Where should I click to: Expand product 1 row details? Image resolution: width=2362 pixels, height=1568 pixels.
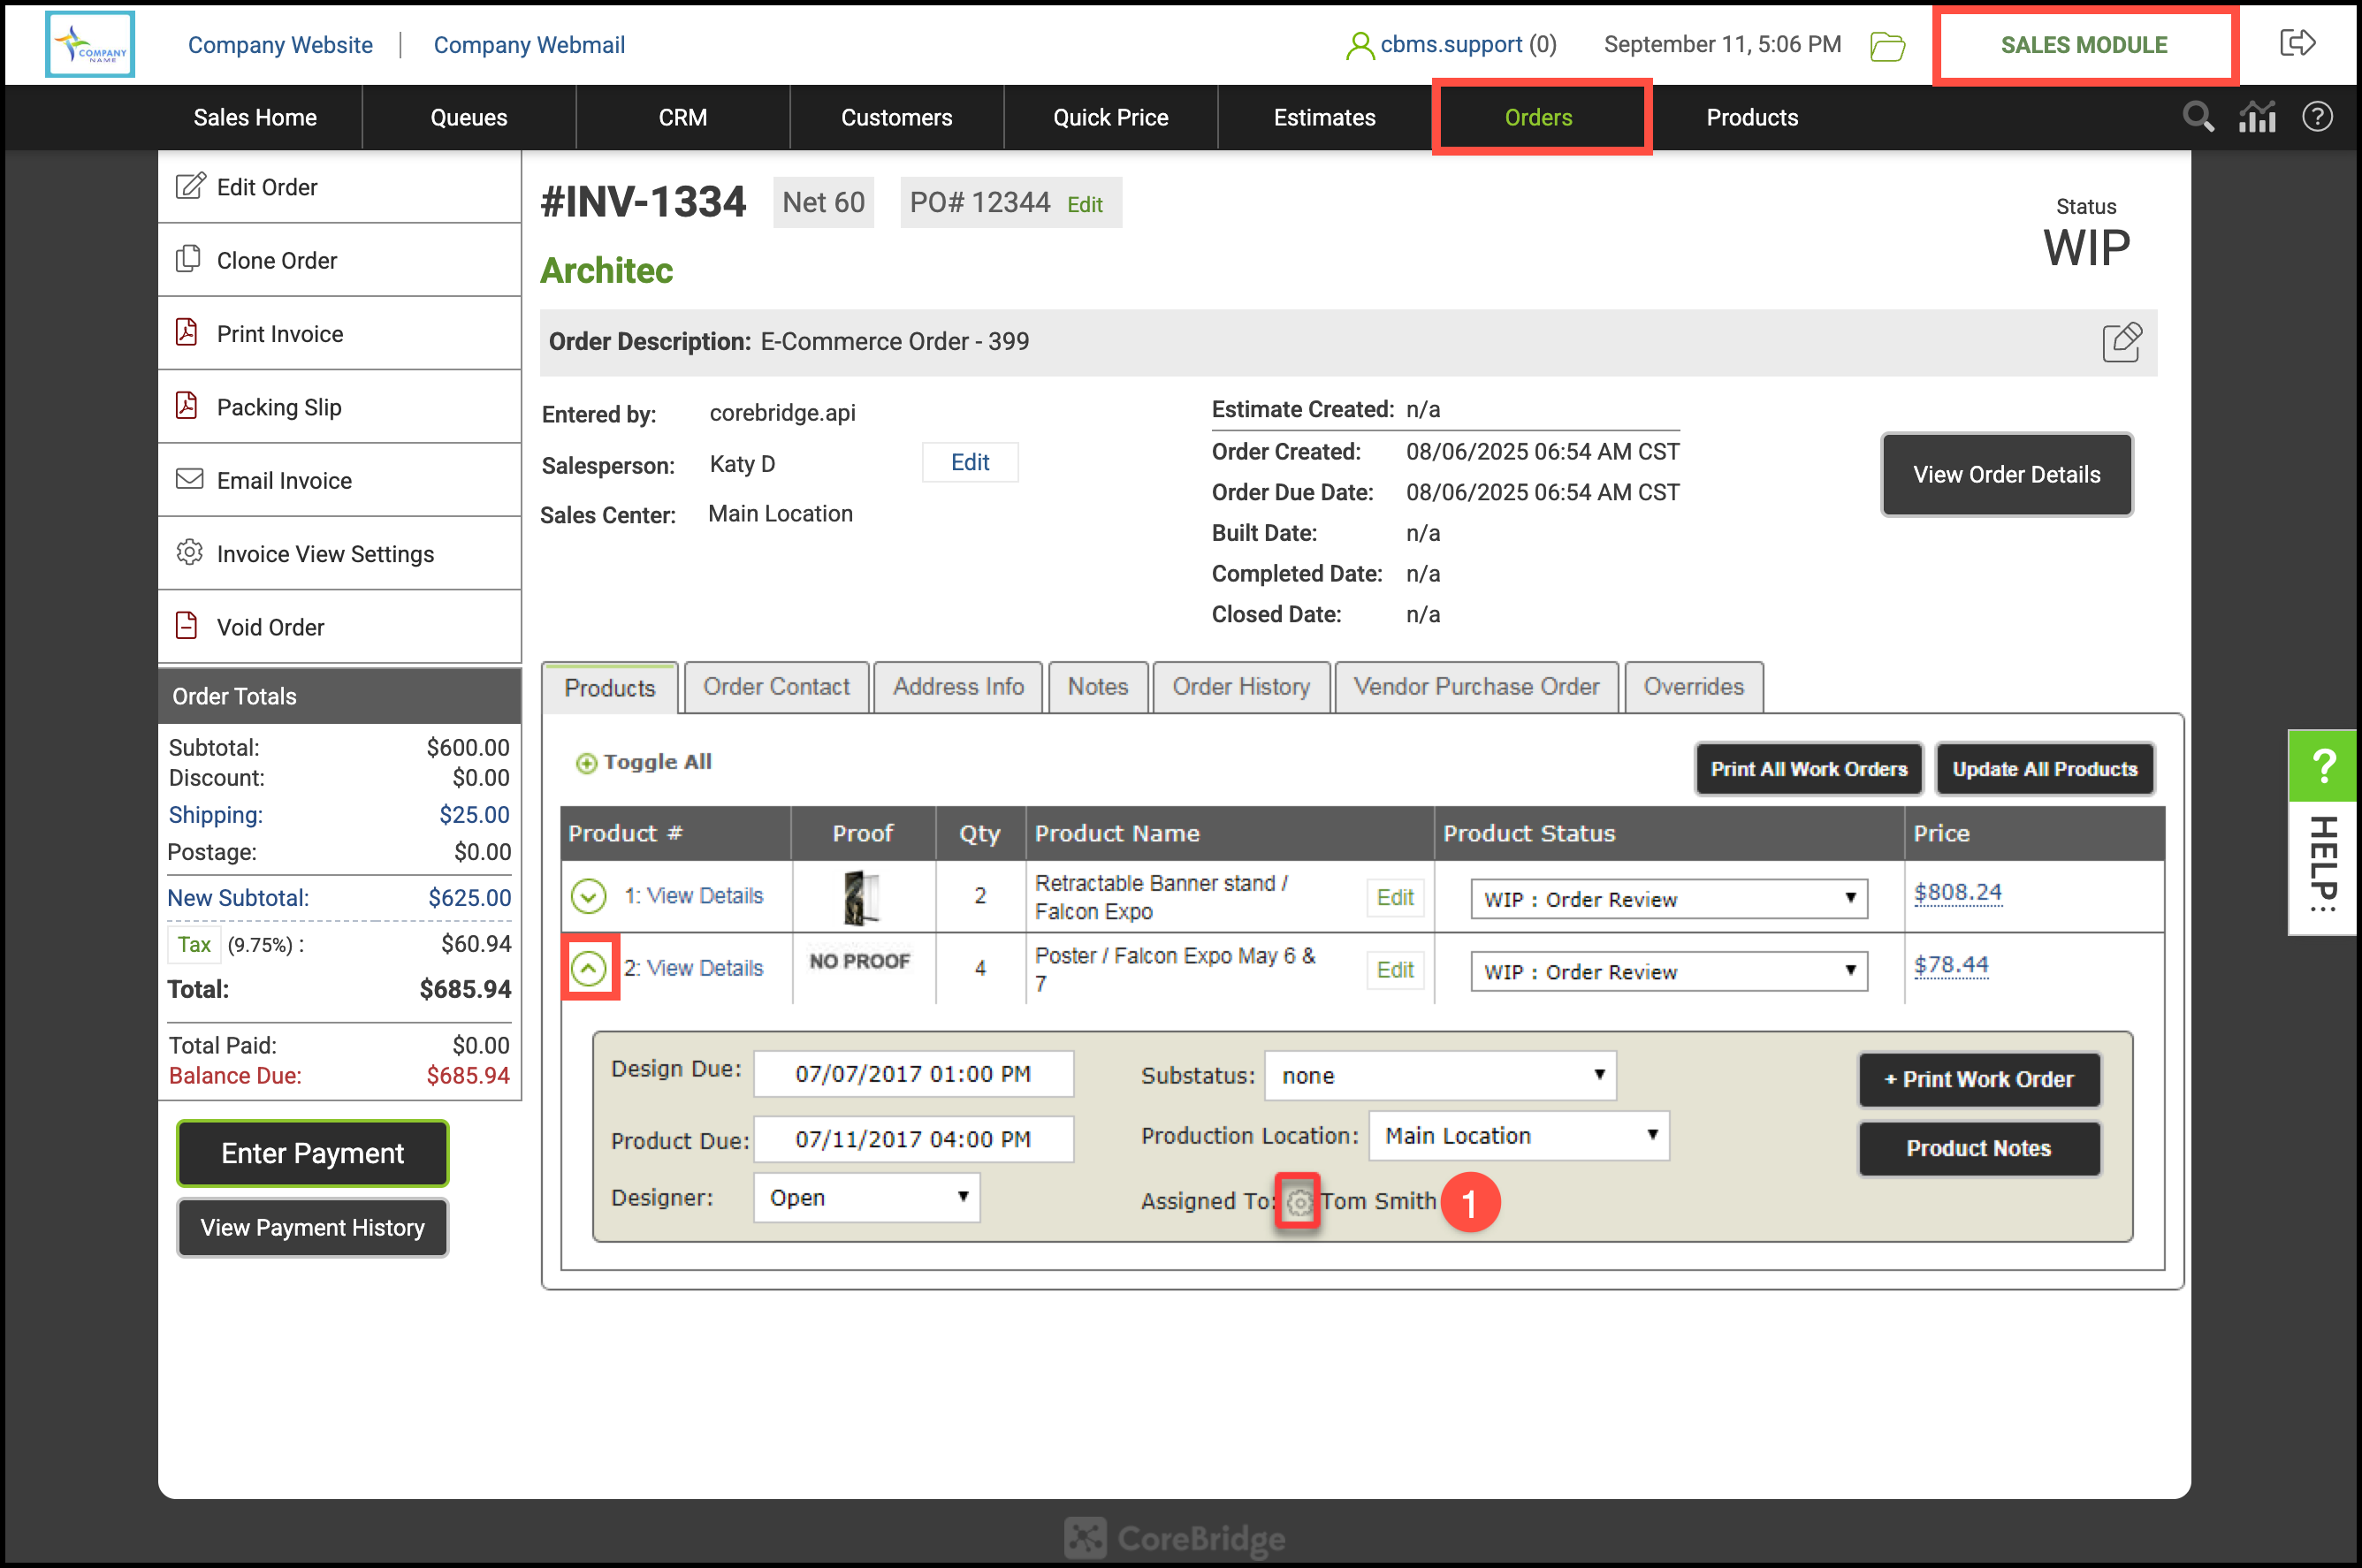(x=589, y=896)
